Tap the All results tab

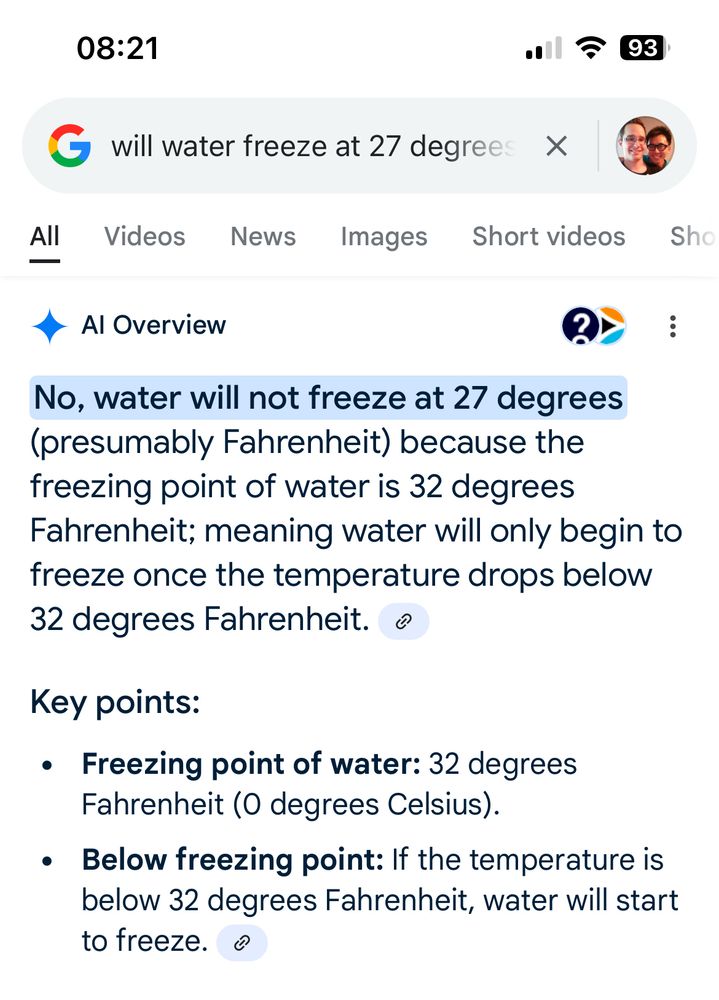tap(44, 236)
